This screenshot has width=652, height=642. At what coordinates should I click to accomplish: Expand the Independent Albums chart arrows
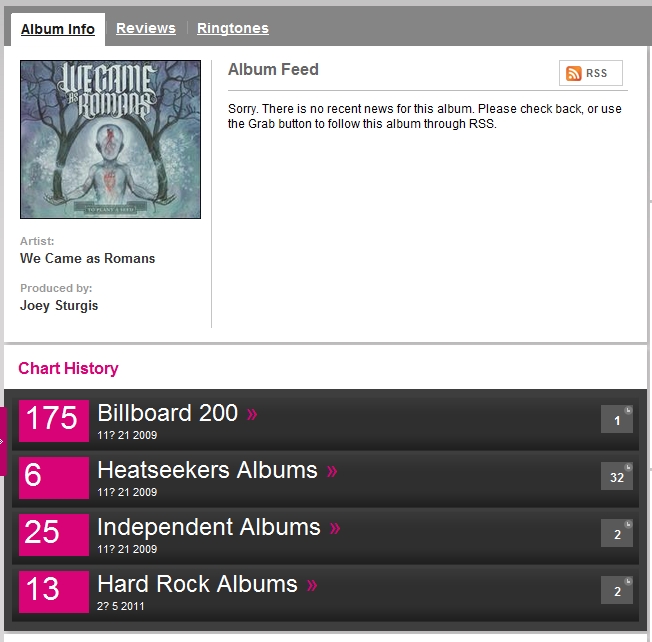tap(335, 527)
